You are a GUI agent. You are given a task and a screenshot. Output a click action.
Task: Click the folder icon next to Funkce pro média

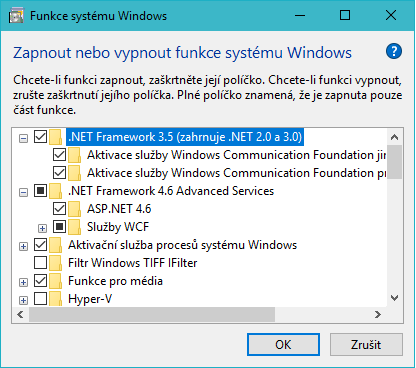click(55, 281)
